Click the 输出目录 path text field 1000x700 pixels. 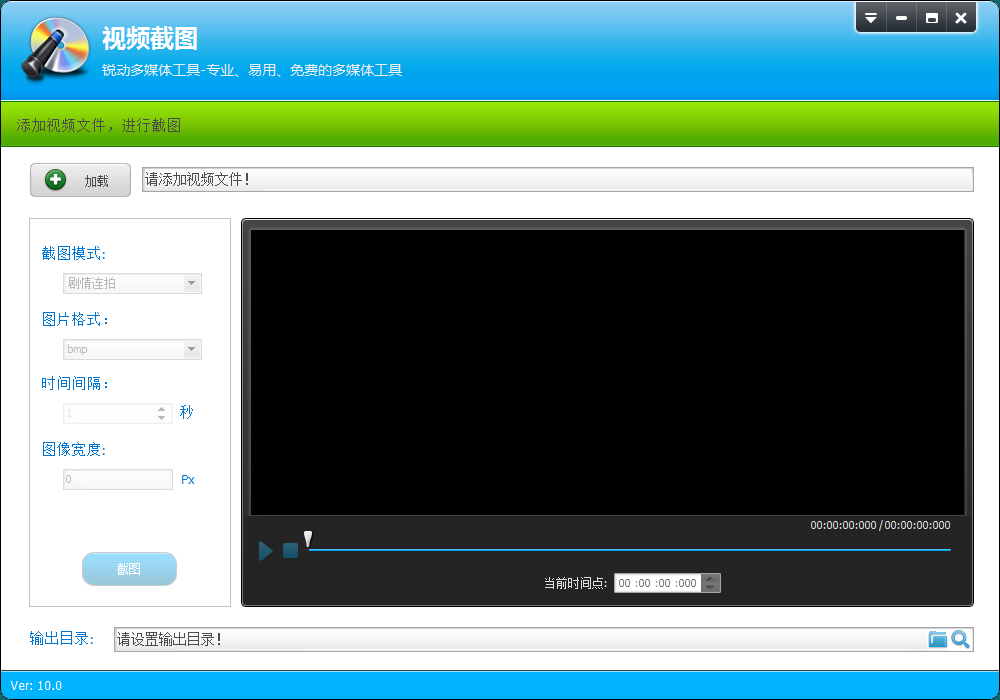[520, 639]
